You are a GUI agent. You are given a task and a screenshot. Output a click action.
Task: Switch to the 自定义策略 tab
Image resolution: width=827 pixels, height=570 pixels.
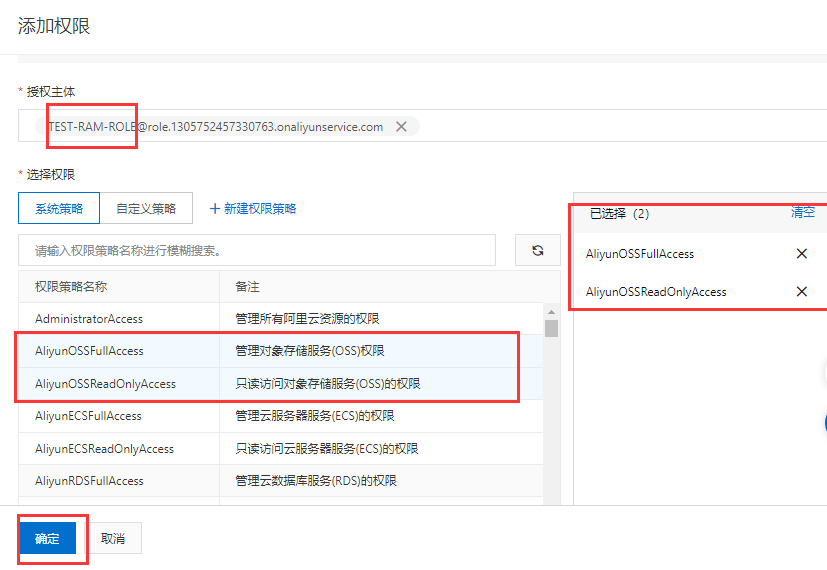146,208
